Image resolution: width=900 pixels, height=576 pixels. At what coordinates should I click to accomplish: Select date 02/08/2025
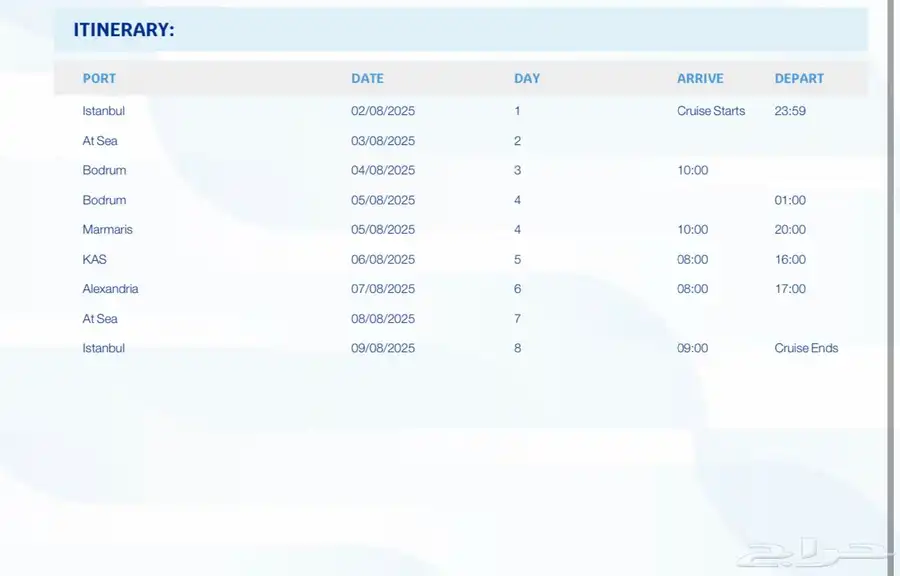click(383, 111)
